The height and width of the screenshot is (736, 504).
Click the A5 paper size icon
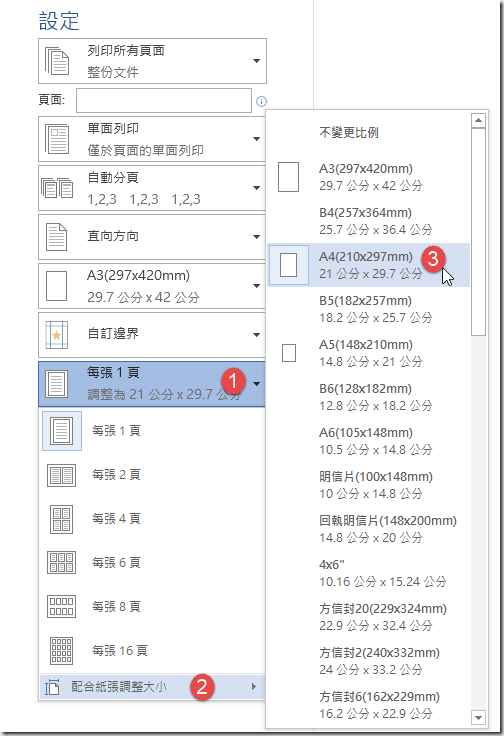pos(289,353)
